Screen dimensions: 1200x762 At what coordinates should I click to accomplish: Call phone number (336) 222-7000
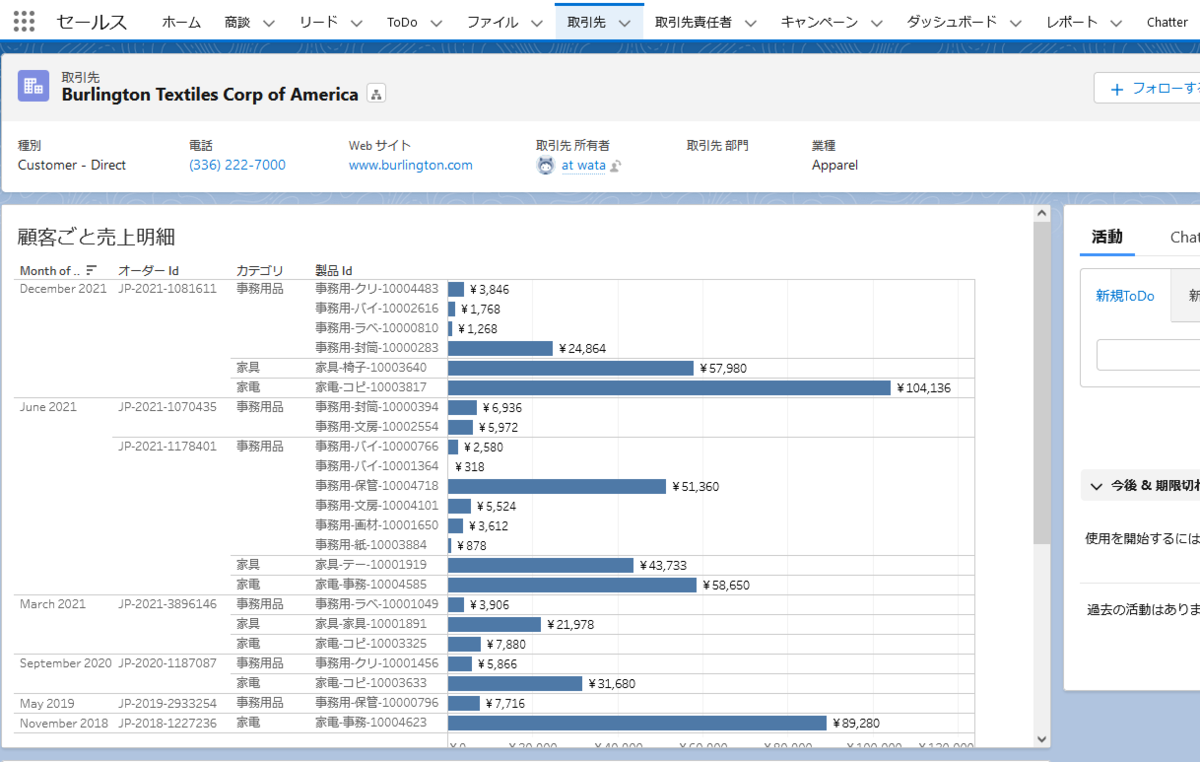tap(237, 165)
